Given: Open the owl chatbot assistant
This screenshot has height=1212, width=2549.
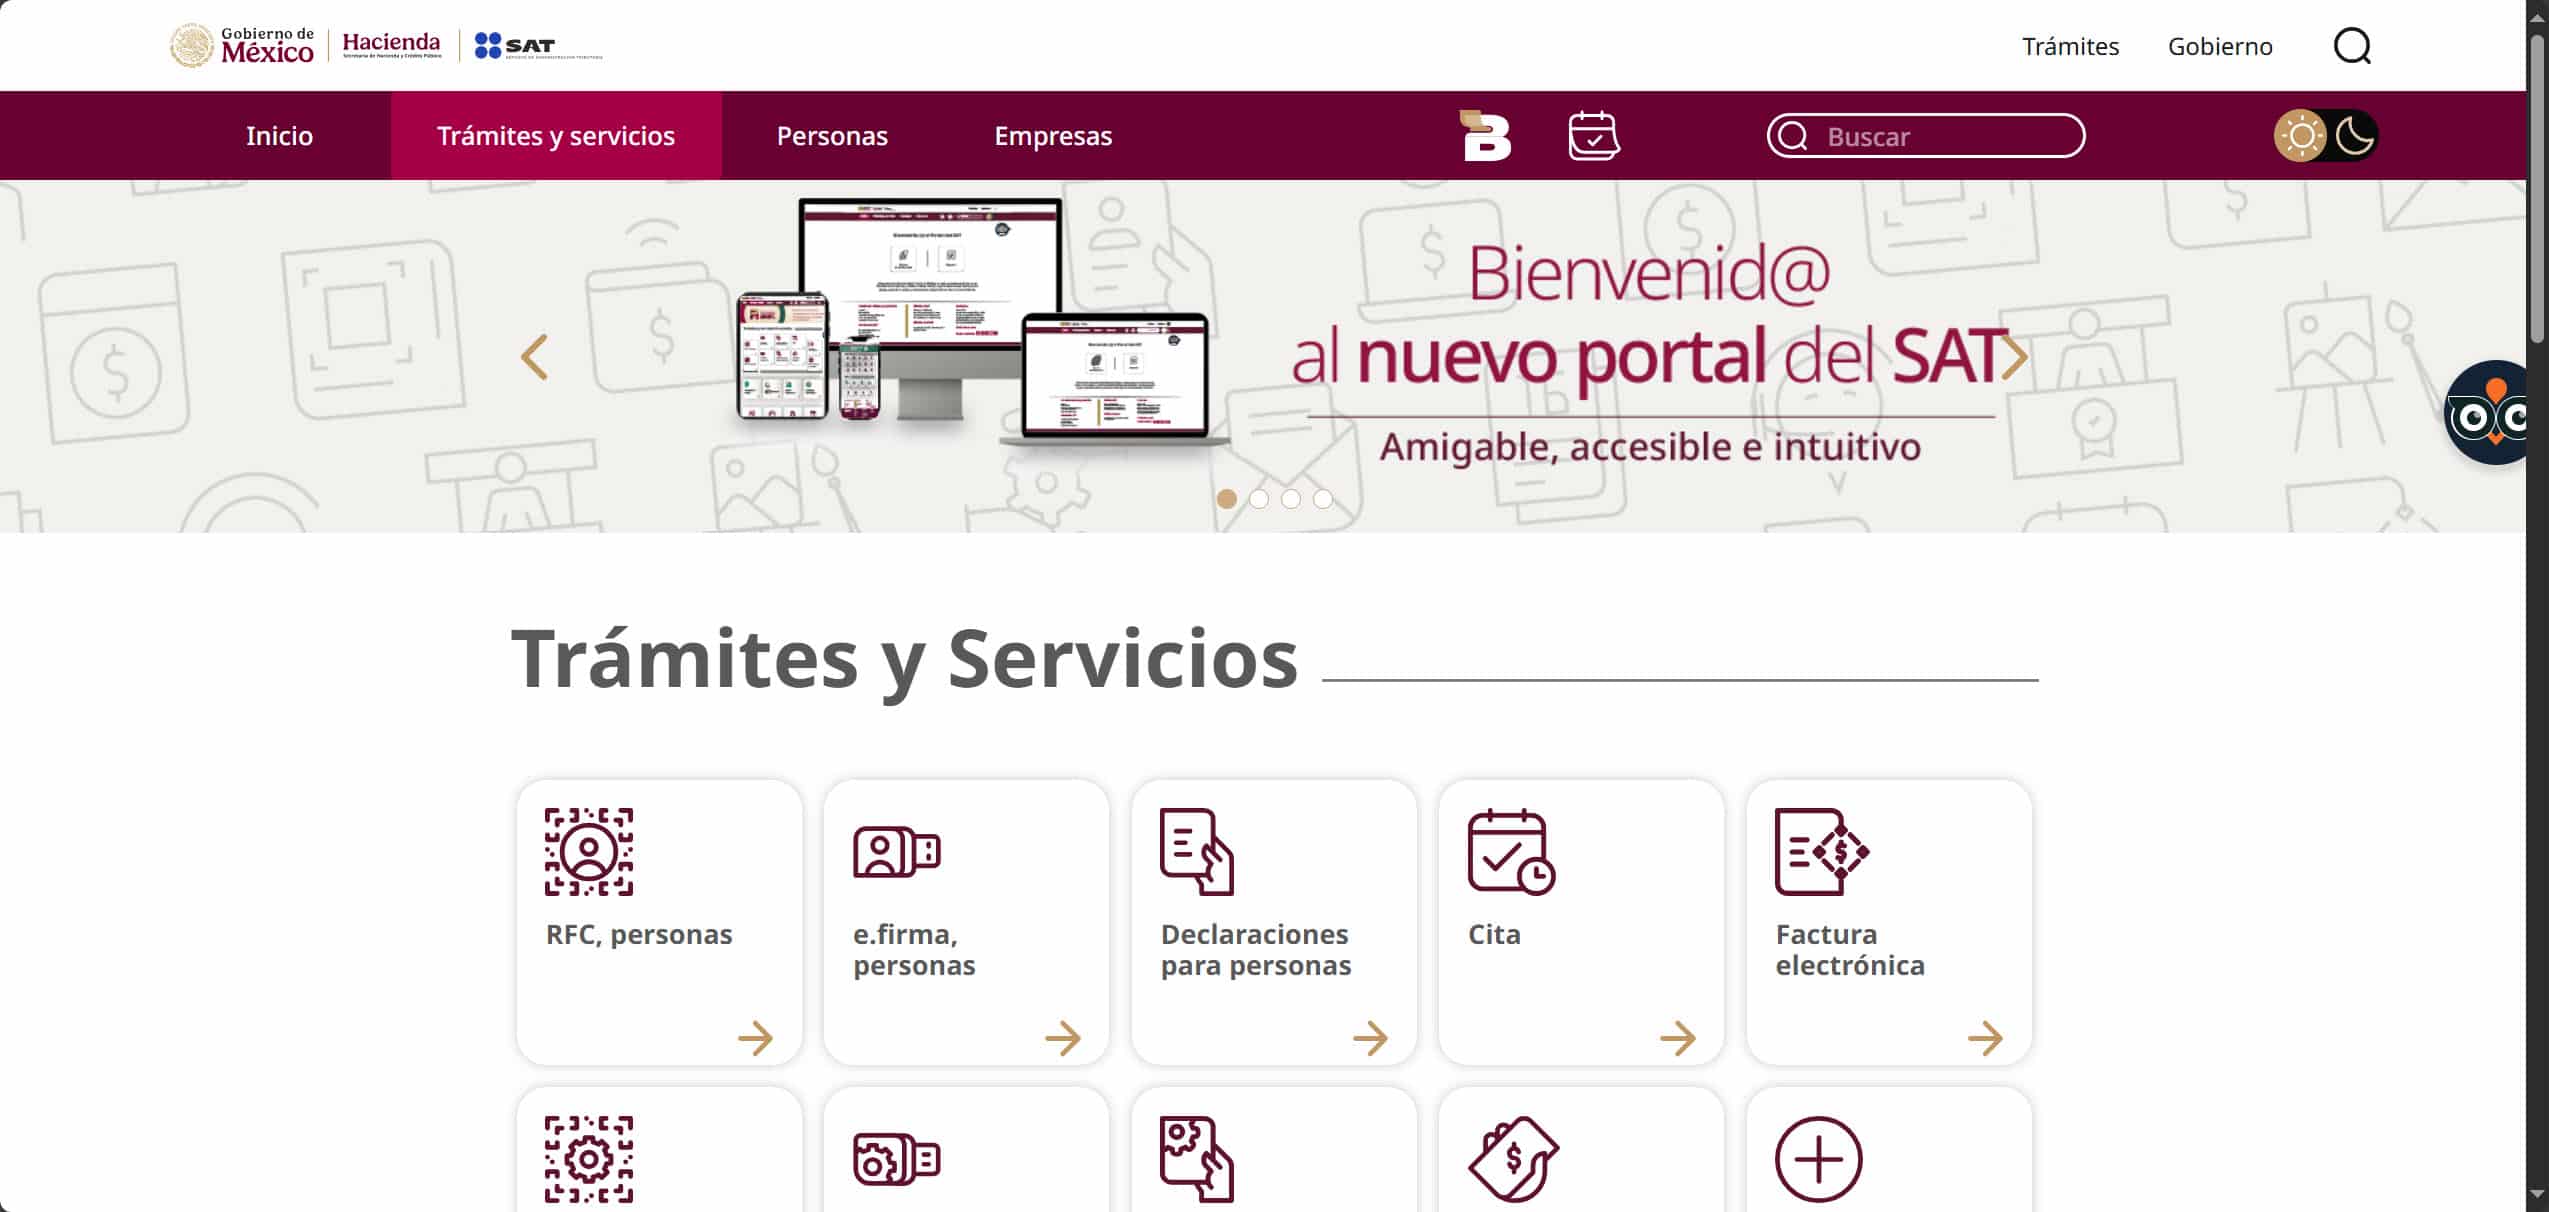Looking at the screenshot, I should point(2487,412).
